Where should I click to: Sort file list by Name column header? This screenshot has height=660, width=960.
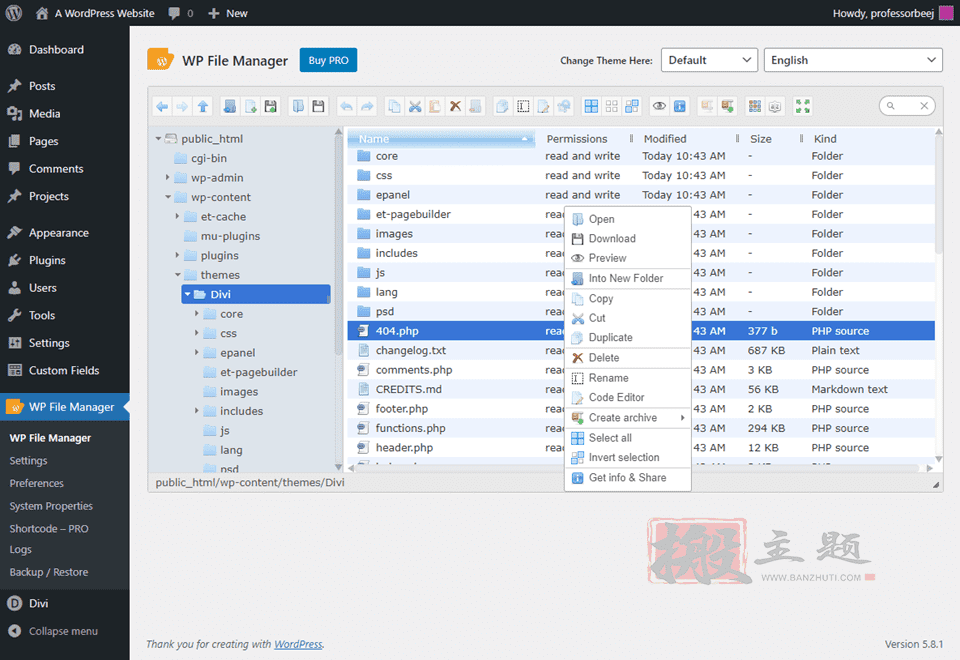tap(440, 139)
